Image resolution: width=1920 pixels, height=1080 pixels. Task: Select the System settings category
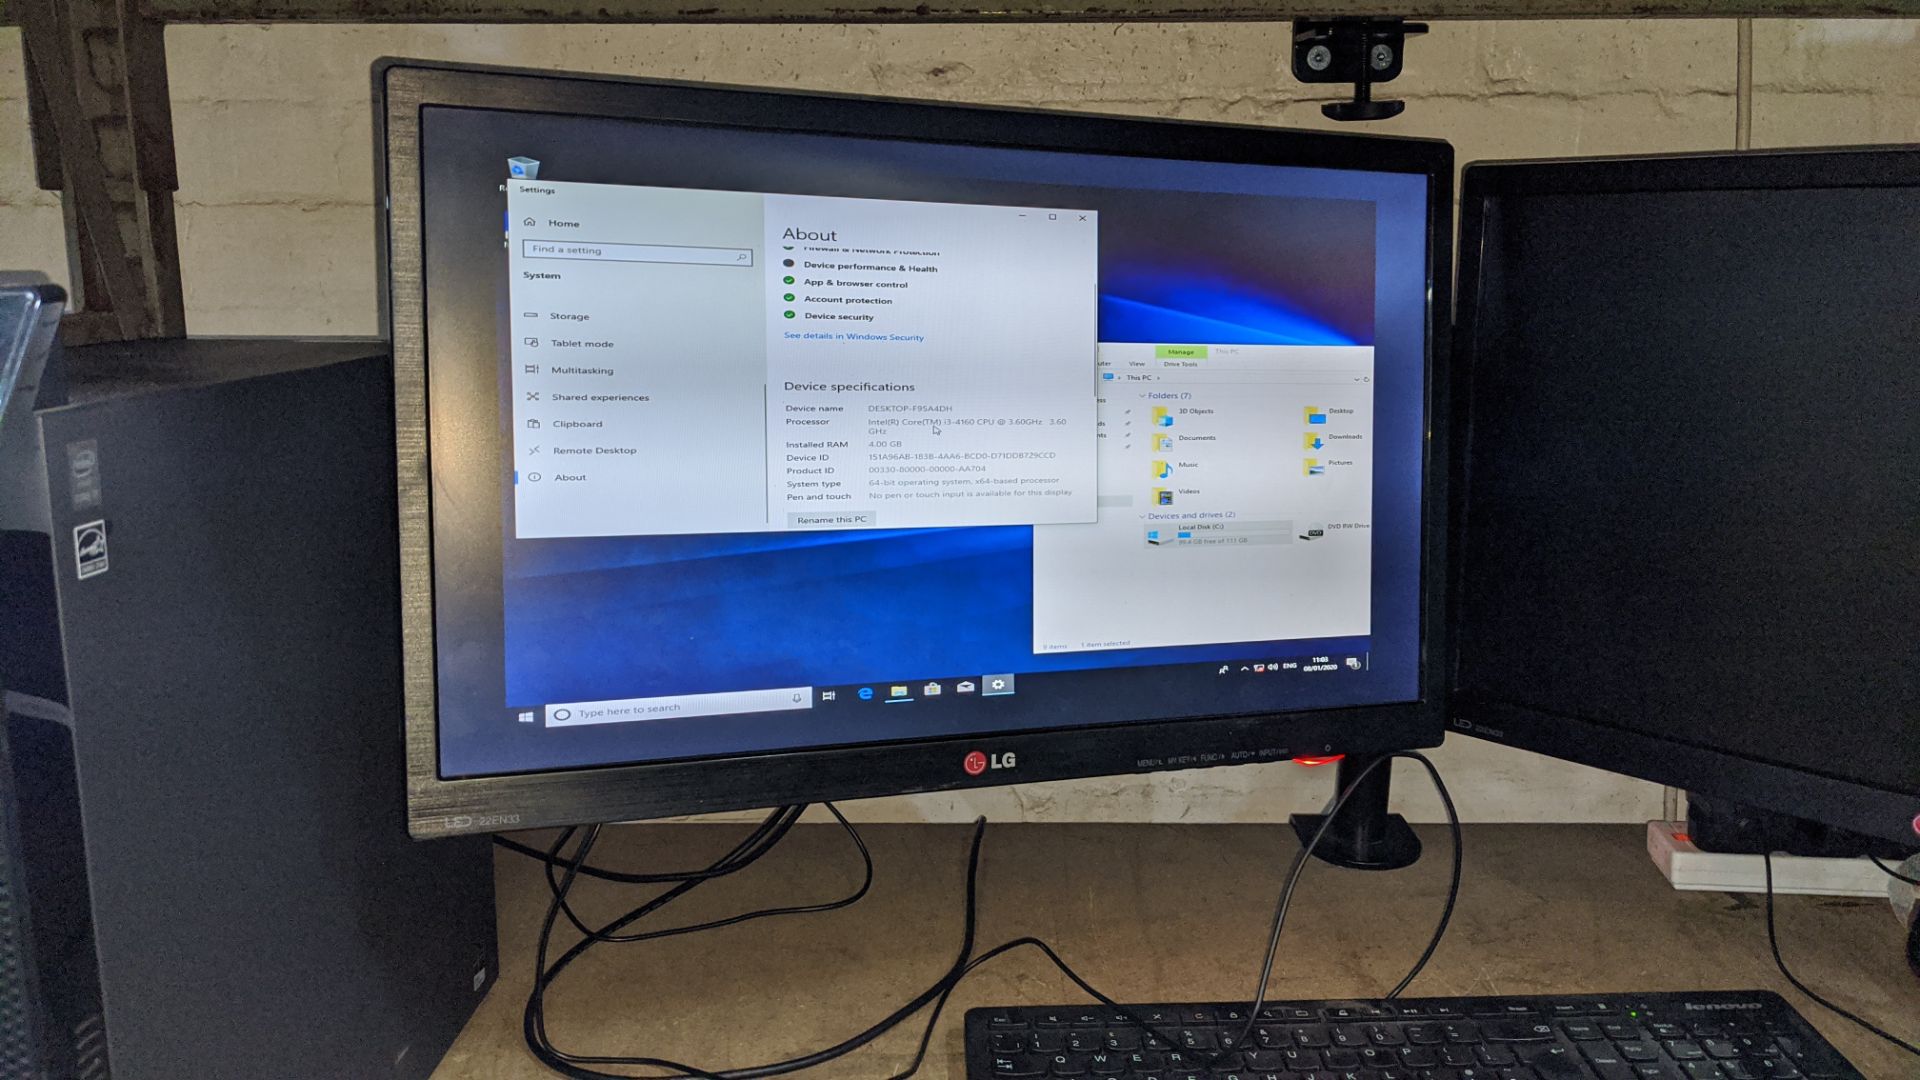[x=542, y=276]
